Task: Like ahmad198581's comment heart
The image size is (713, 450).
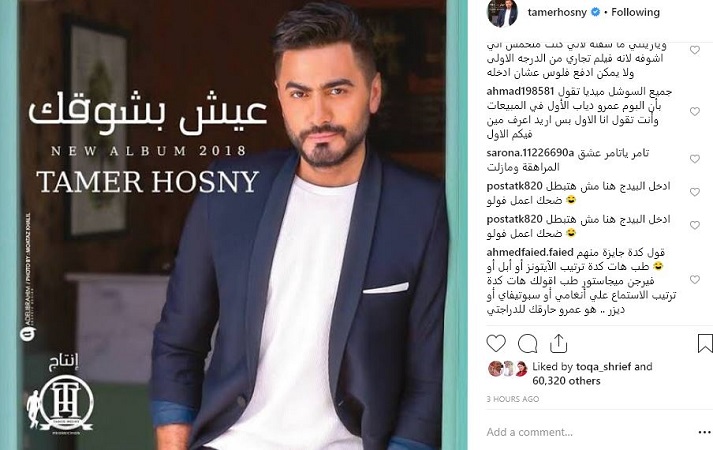Action: (695, 111)
